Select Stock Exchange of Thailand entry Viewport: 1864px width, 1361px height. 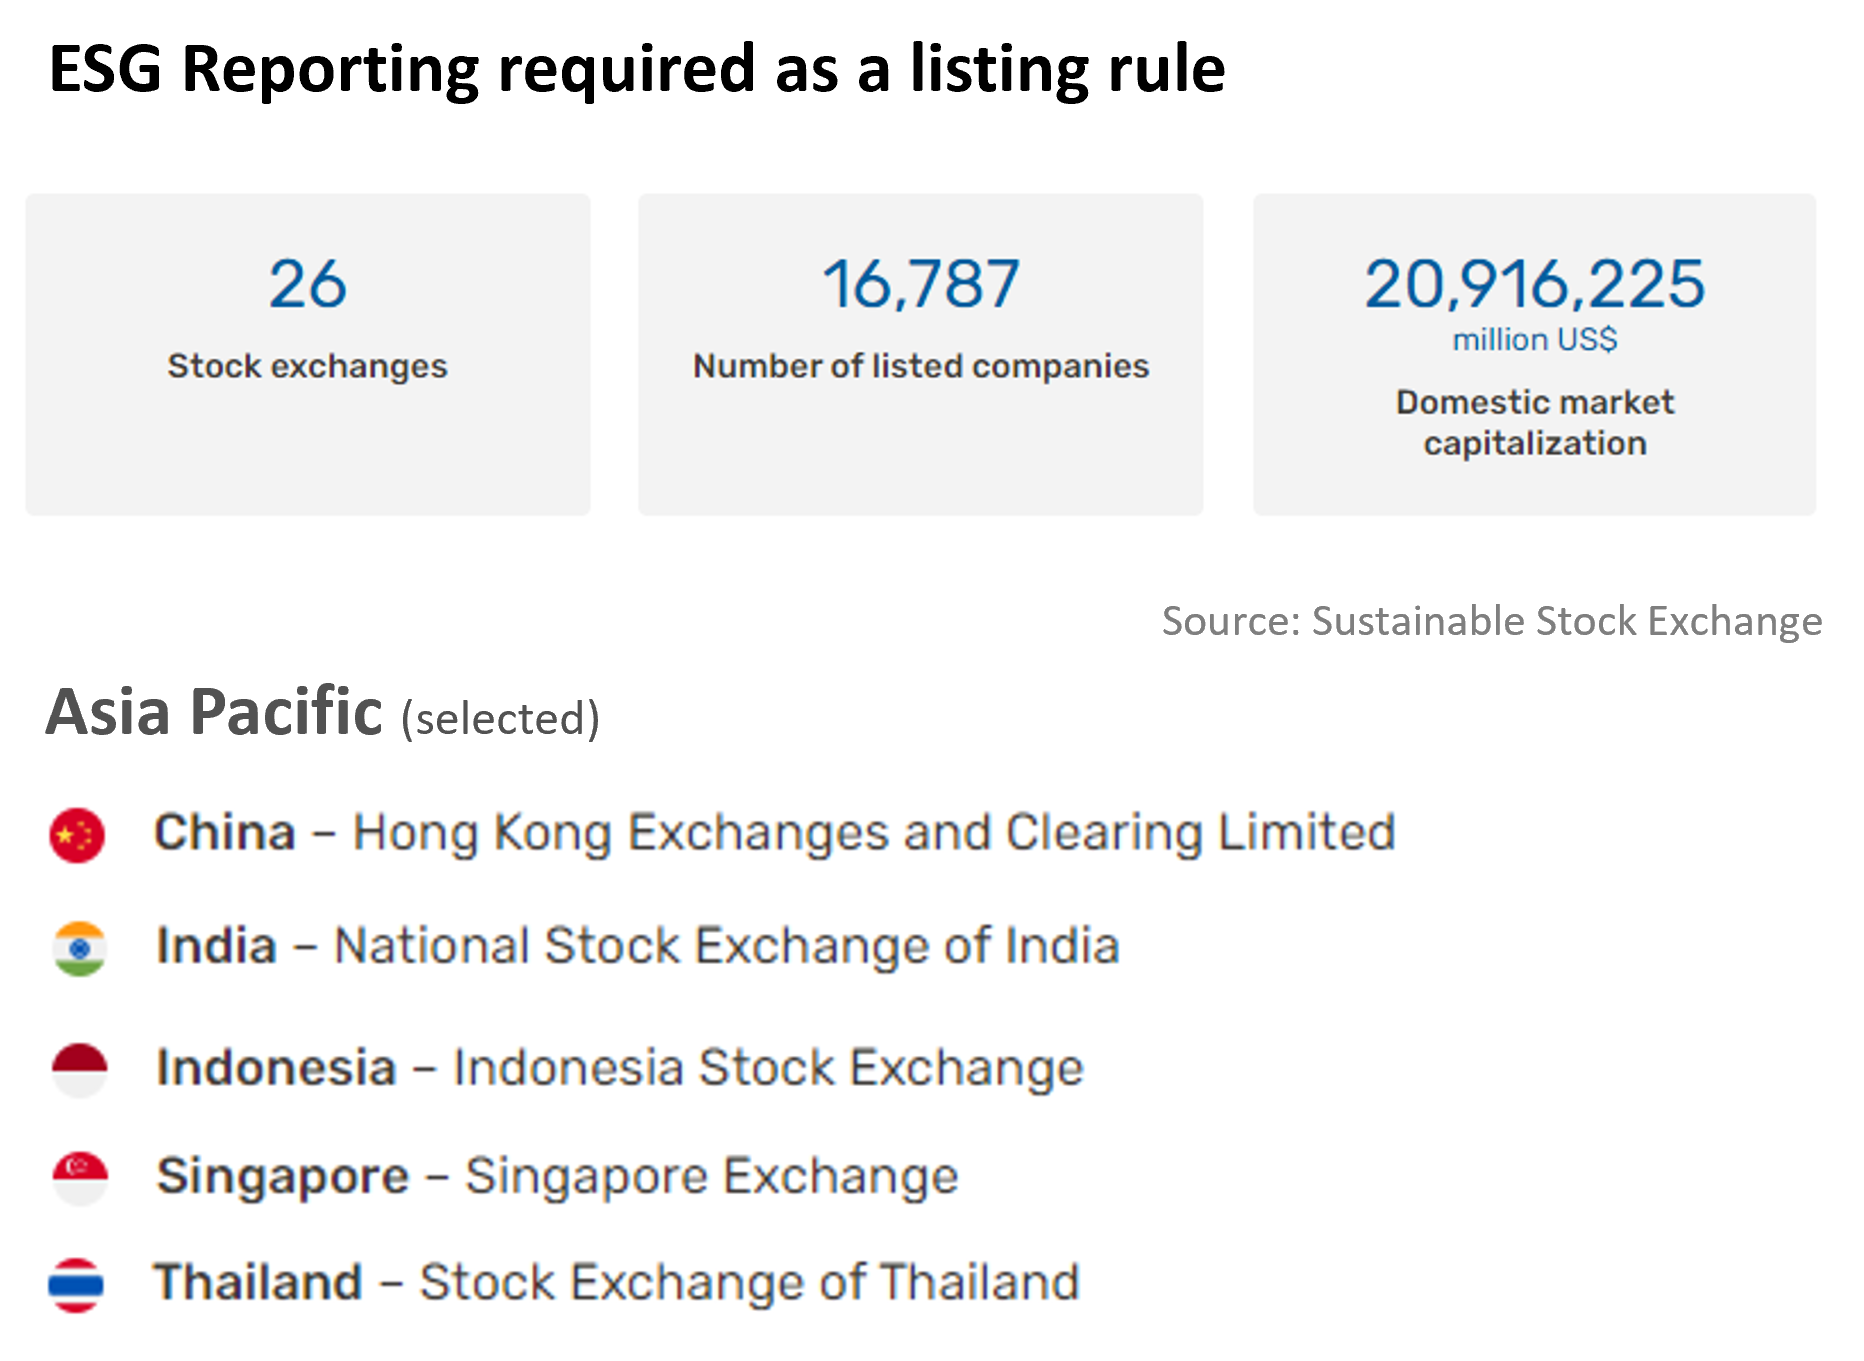coord(749,1283)
